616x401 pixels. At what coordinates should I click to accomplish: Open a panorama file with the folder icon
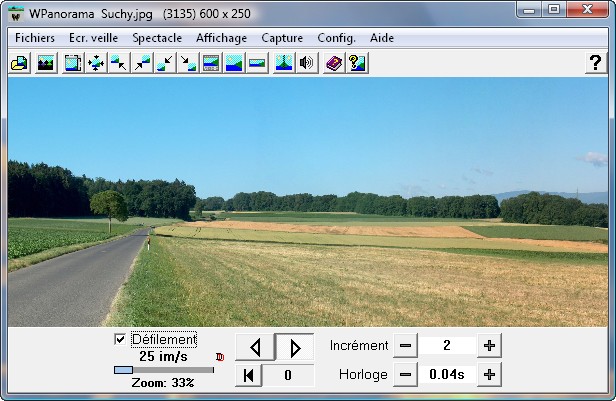click(20, 63)
